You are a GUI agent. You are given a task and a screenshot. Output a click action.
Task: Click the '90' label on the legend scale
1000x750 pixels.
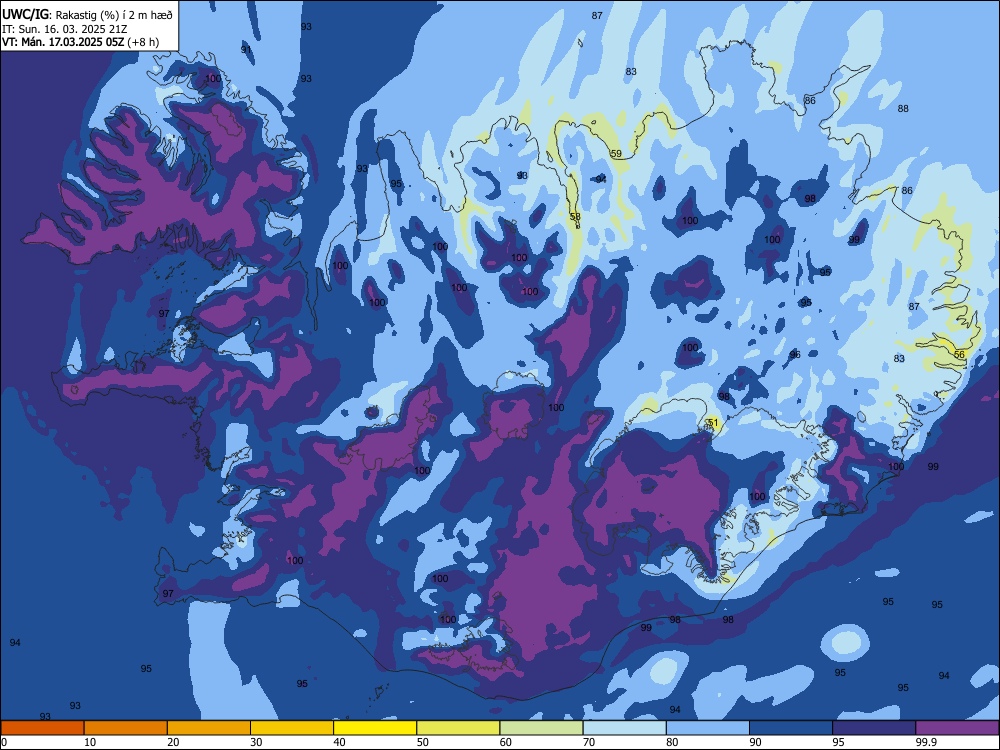755,742
